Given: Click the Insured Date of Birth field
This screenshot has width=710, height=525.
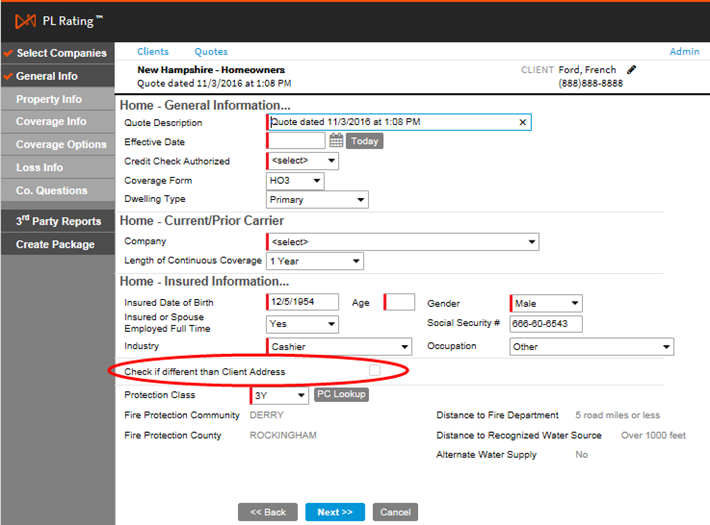Looking at the screenshot, I should [304, 303].
